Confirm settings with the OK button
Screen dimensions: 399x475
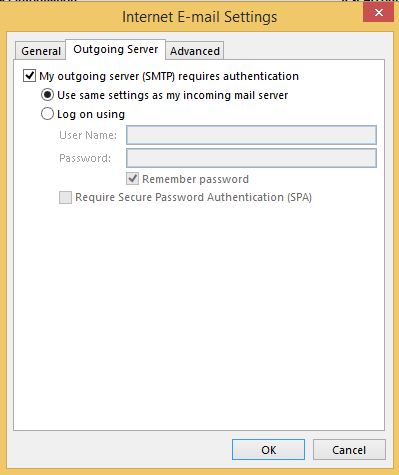point(268,450)
